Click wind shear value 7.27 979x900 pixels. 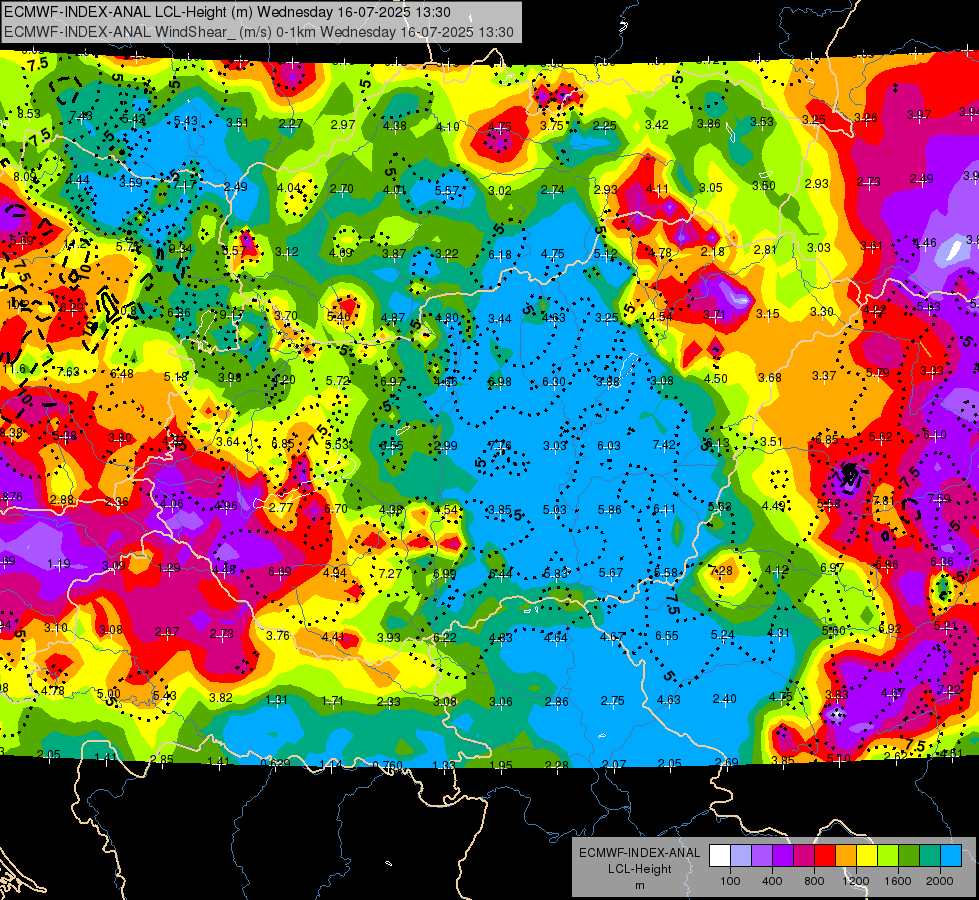click(x=390, y=573)
